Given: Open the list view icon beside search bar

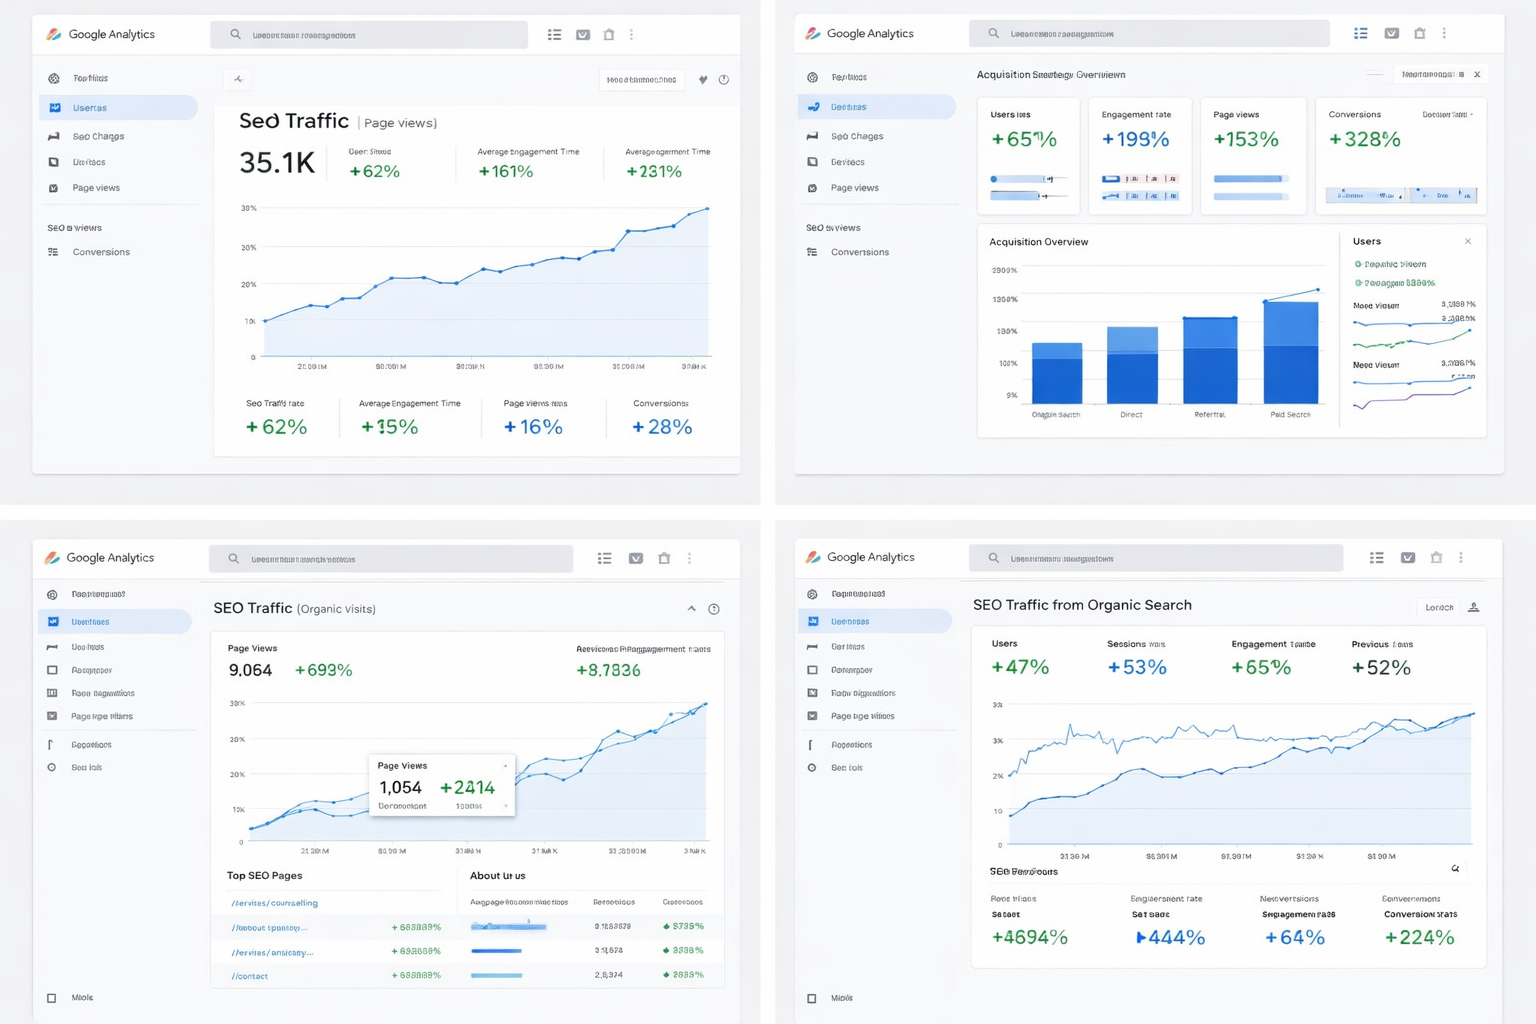Looking at the screenshot, I should 554,34.
